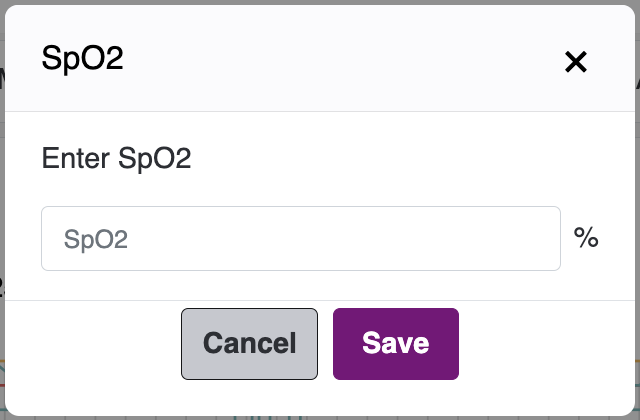Screen dimensions: 640x420
Task: Click the SpO2 dialog title text
Action: 82,58
